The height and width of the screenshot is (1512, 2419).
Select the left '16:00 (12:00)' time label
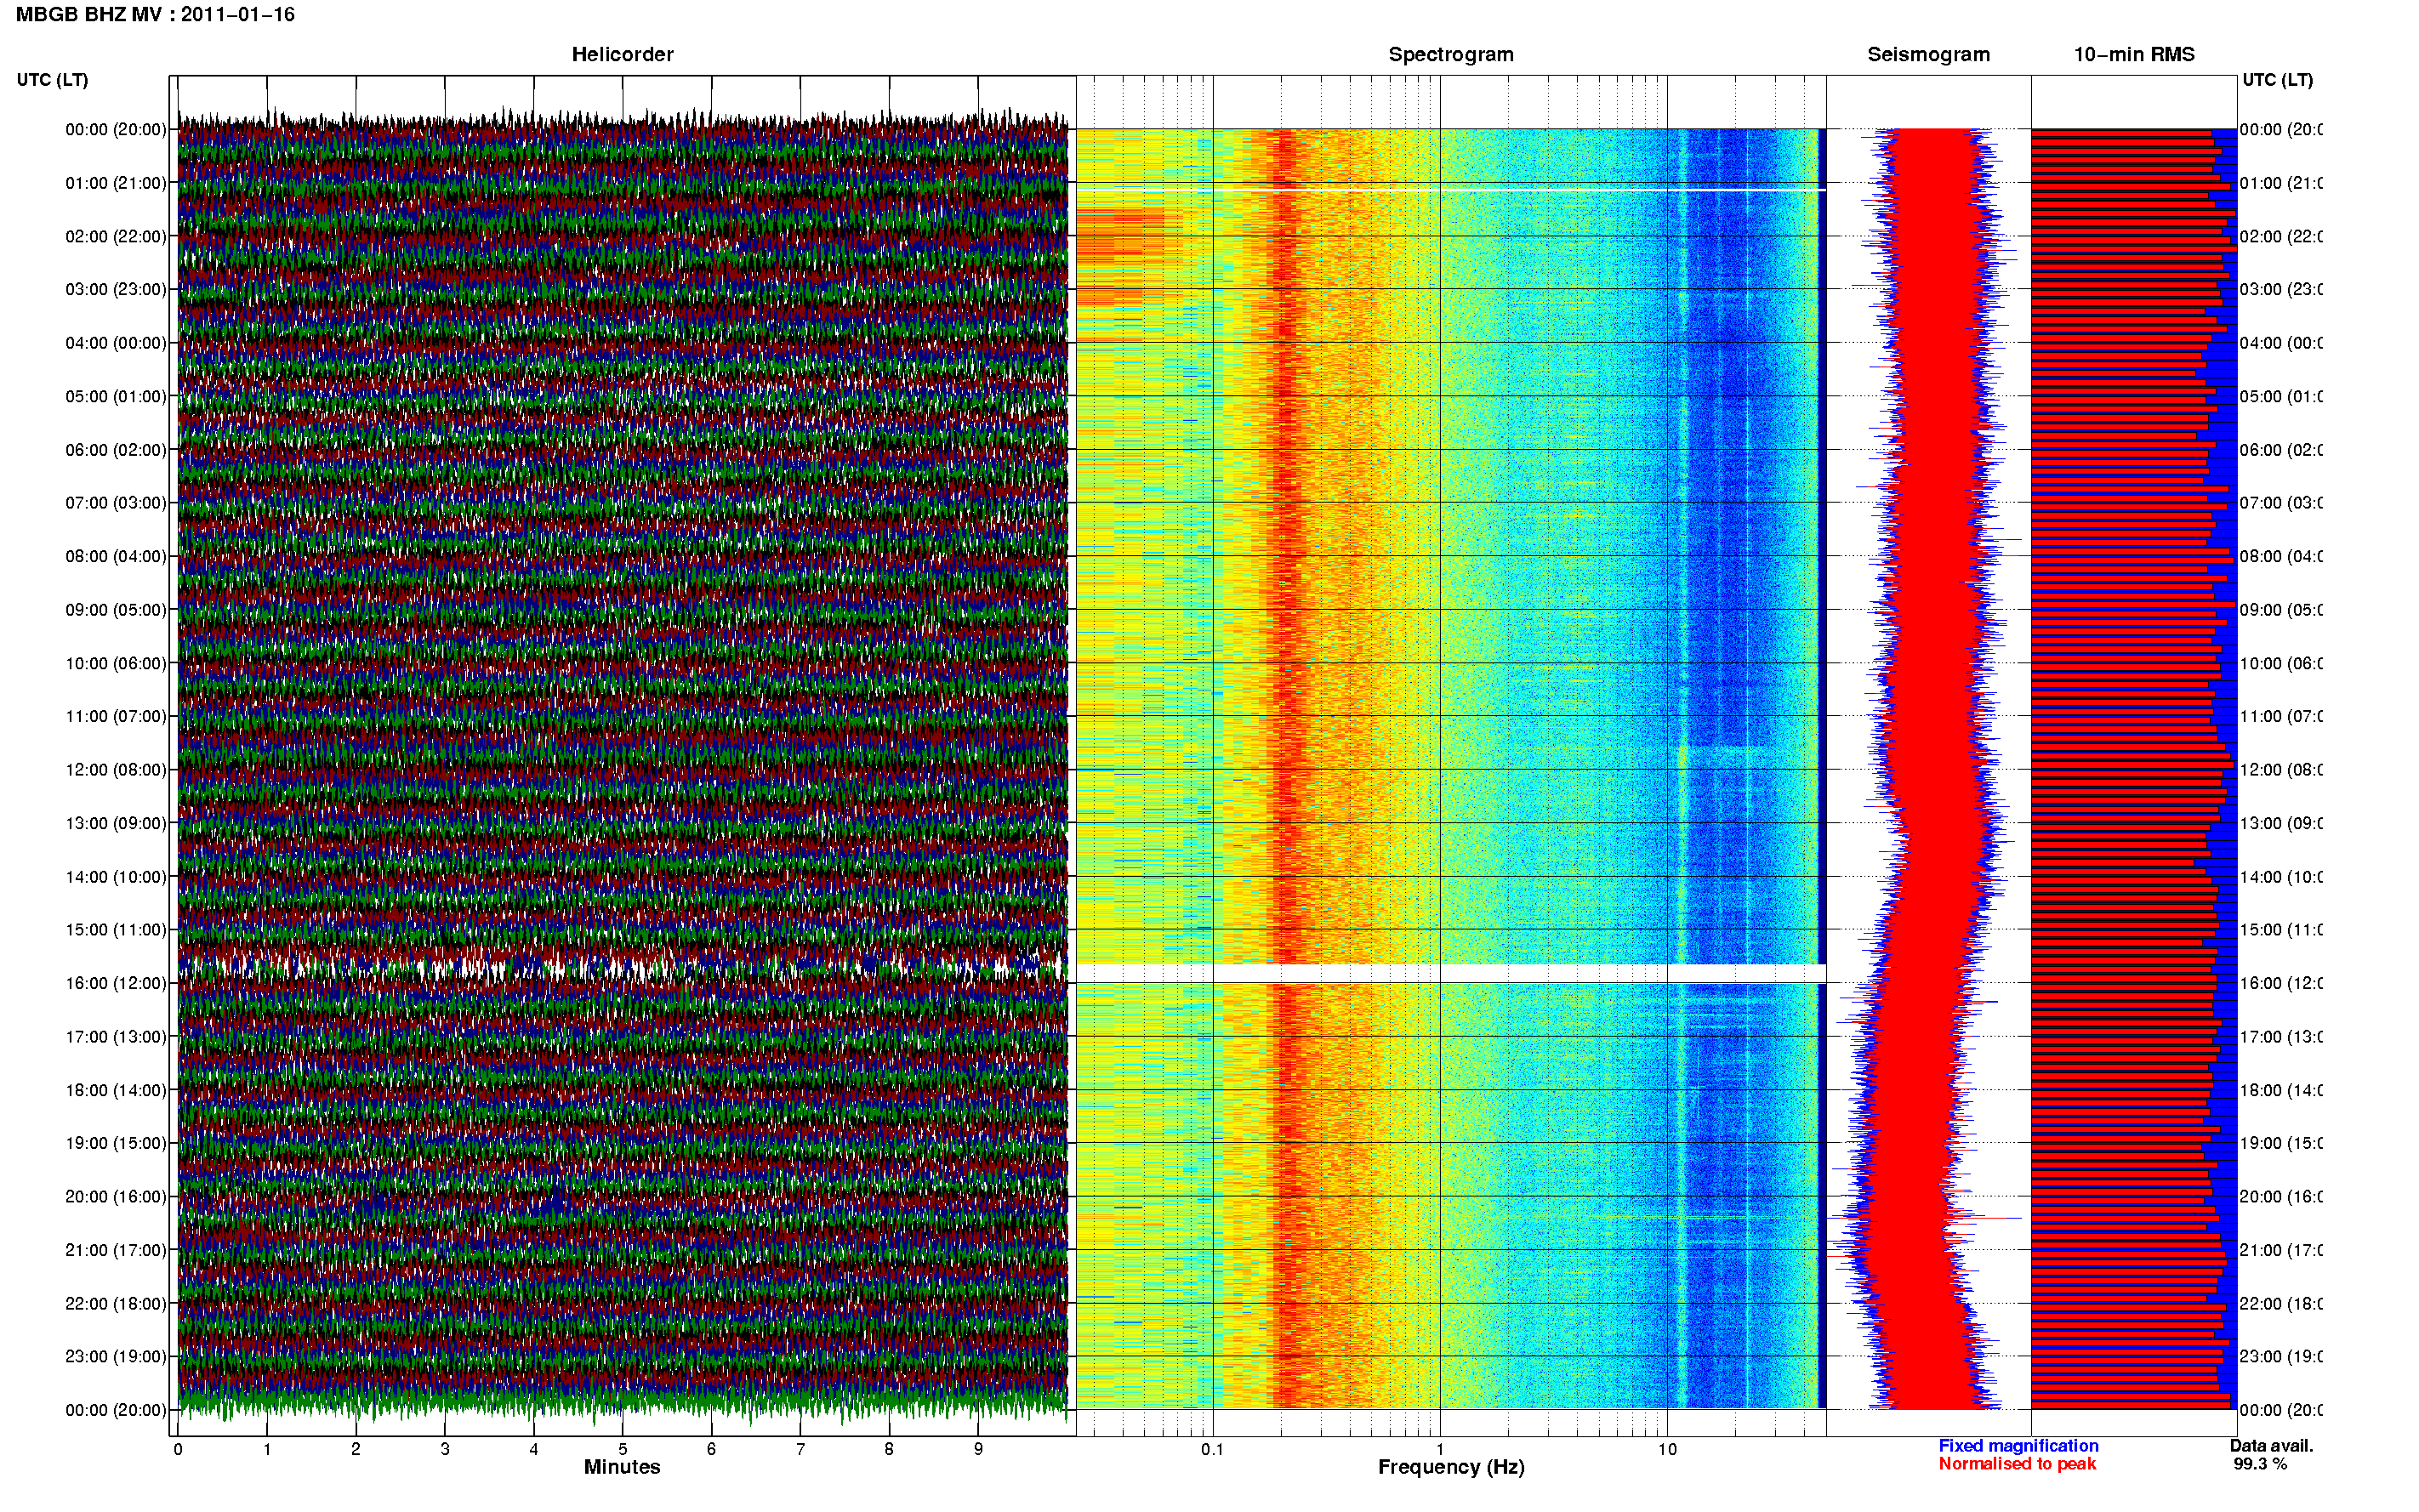pyautogui.click(x=116, y=983)
